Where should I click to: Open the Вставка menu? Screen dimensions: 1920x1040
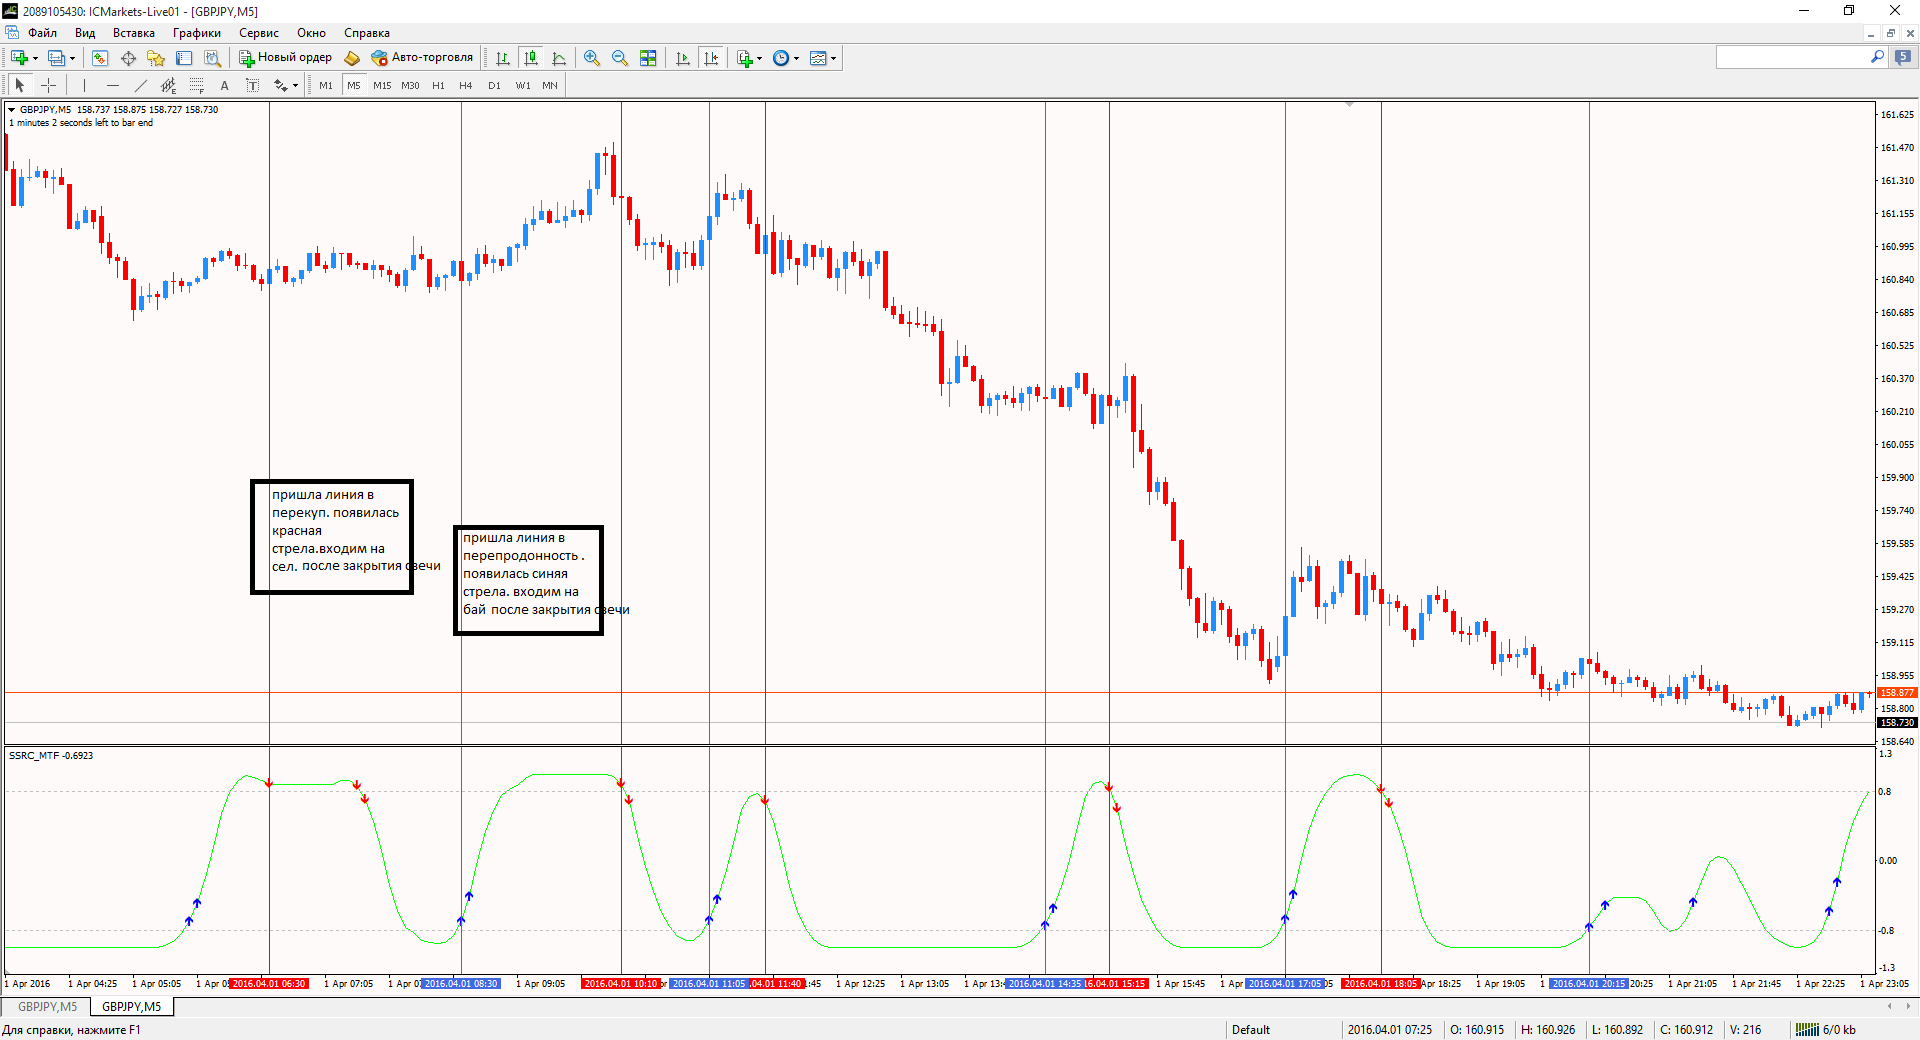pyautogui.click(x=134, y=33)
